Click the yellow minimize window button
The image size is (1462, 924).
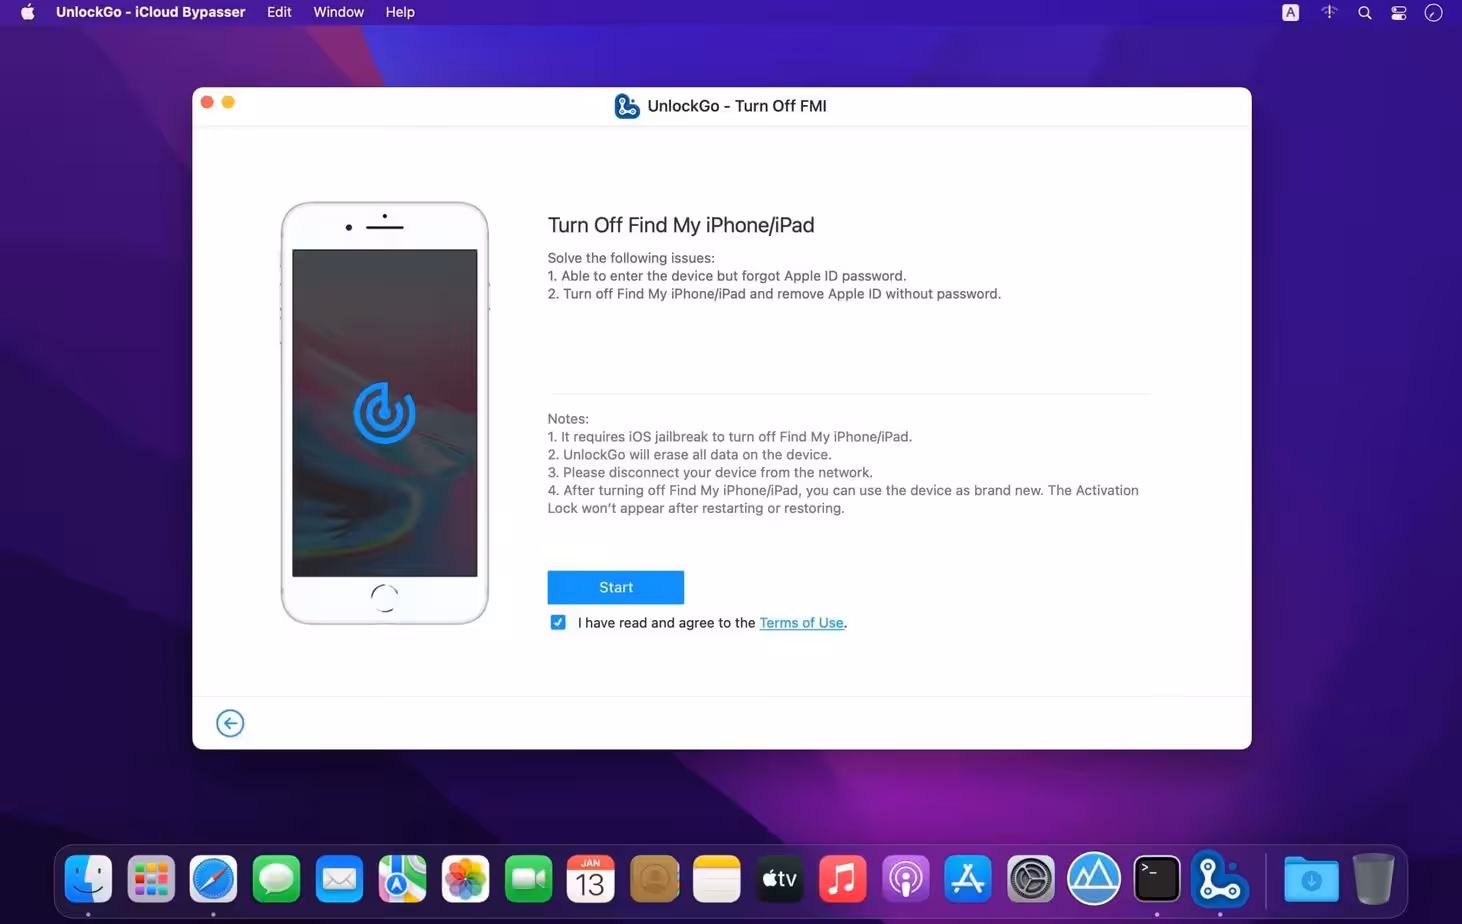[x=228, y=102]
